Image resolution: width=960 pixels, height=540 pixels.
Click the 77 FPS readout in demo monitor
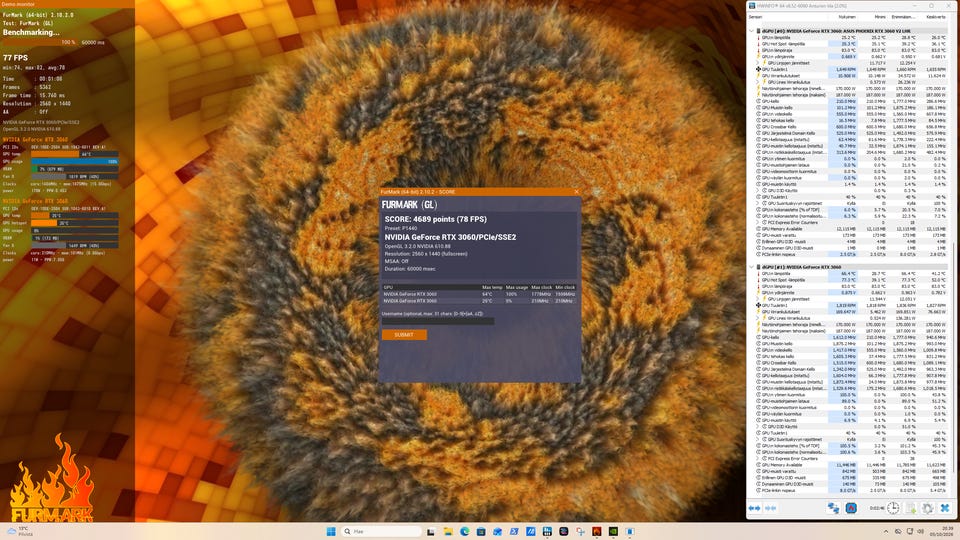coord(15,58)
